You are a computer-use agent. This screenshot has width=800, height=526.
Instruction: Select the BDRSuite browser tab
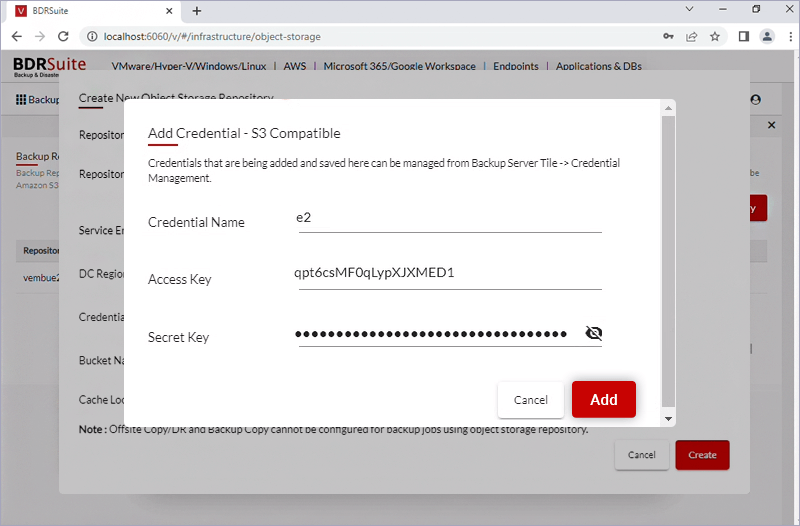pyautogui.click(x=94, y=11)
